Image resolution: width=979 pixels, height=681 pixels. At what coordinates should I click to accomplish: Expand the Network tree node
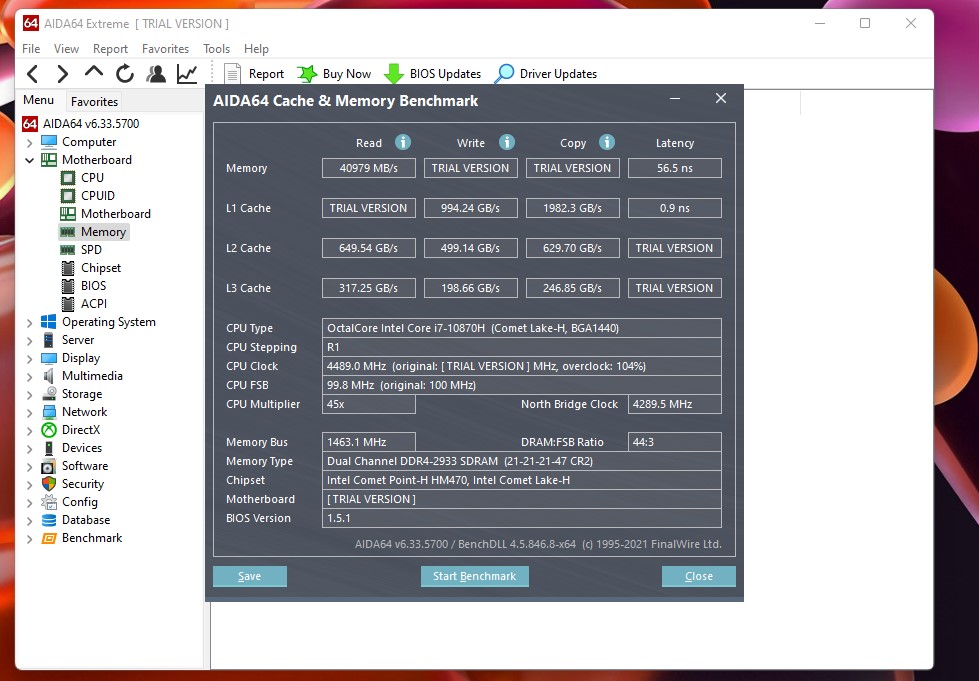(x=29, y=413)
